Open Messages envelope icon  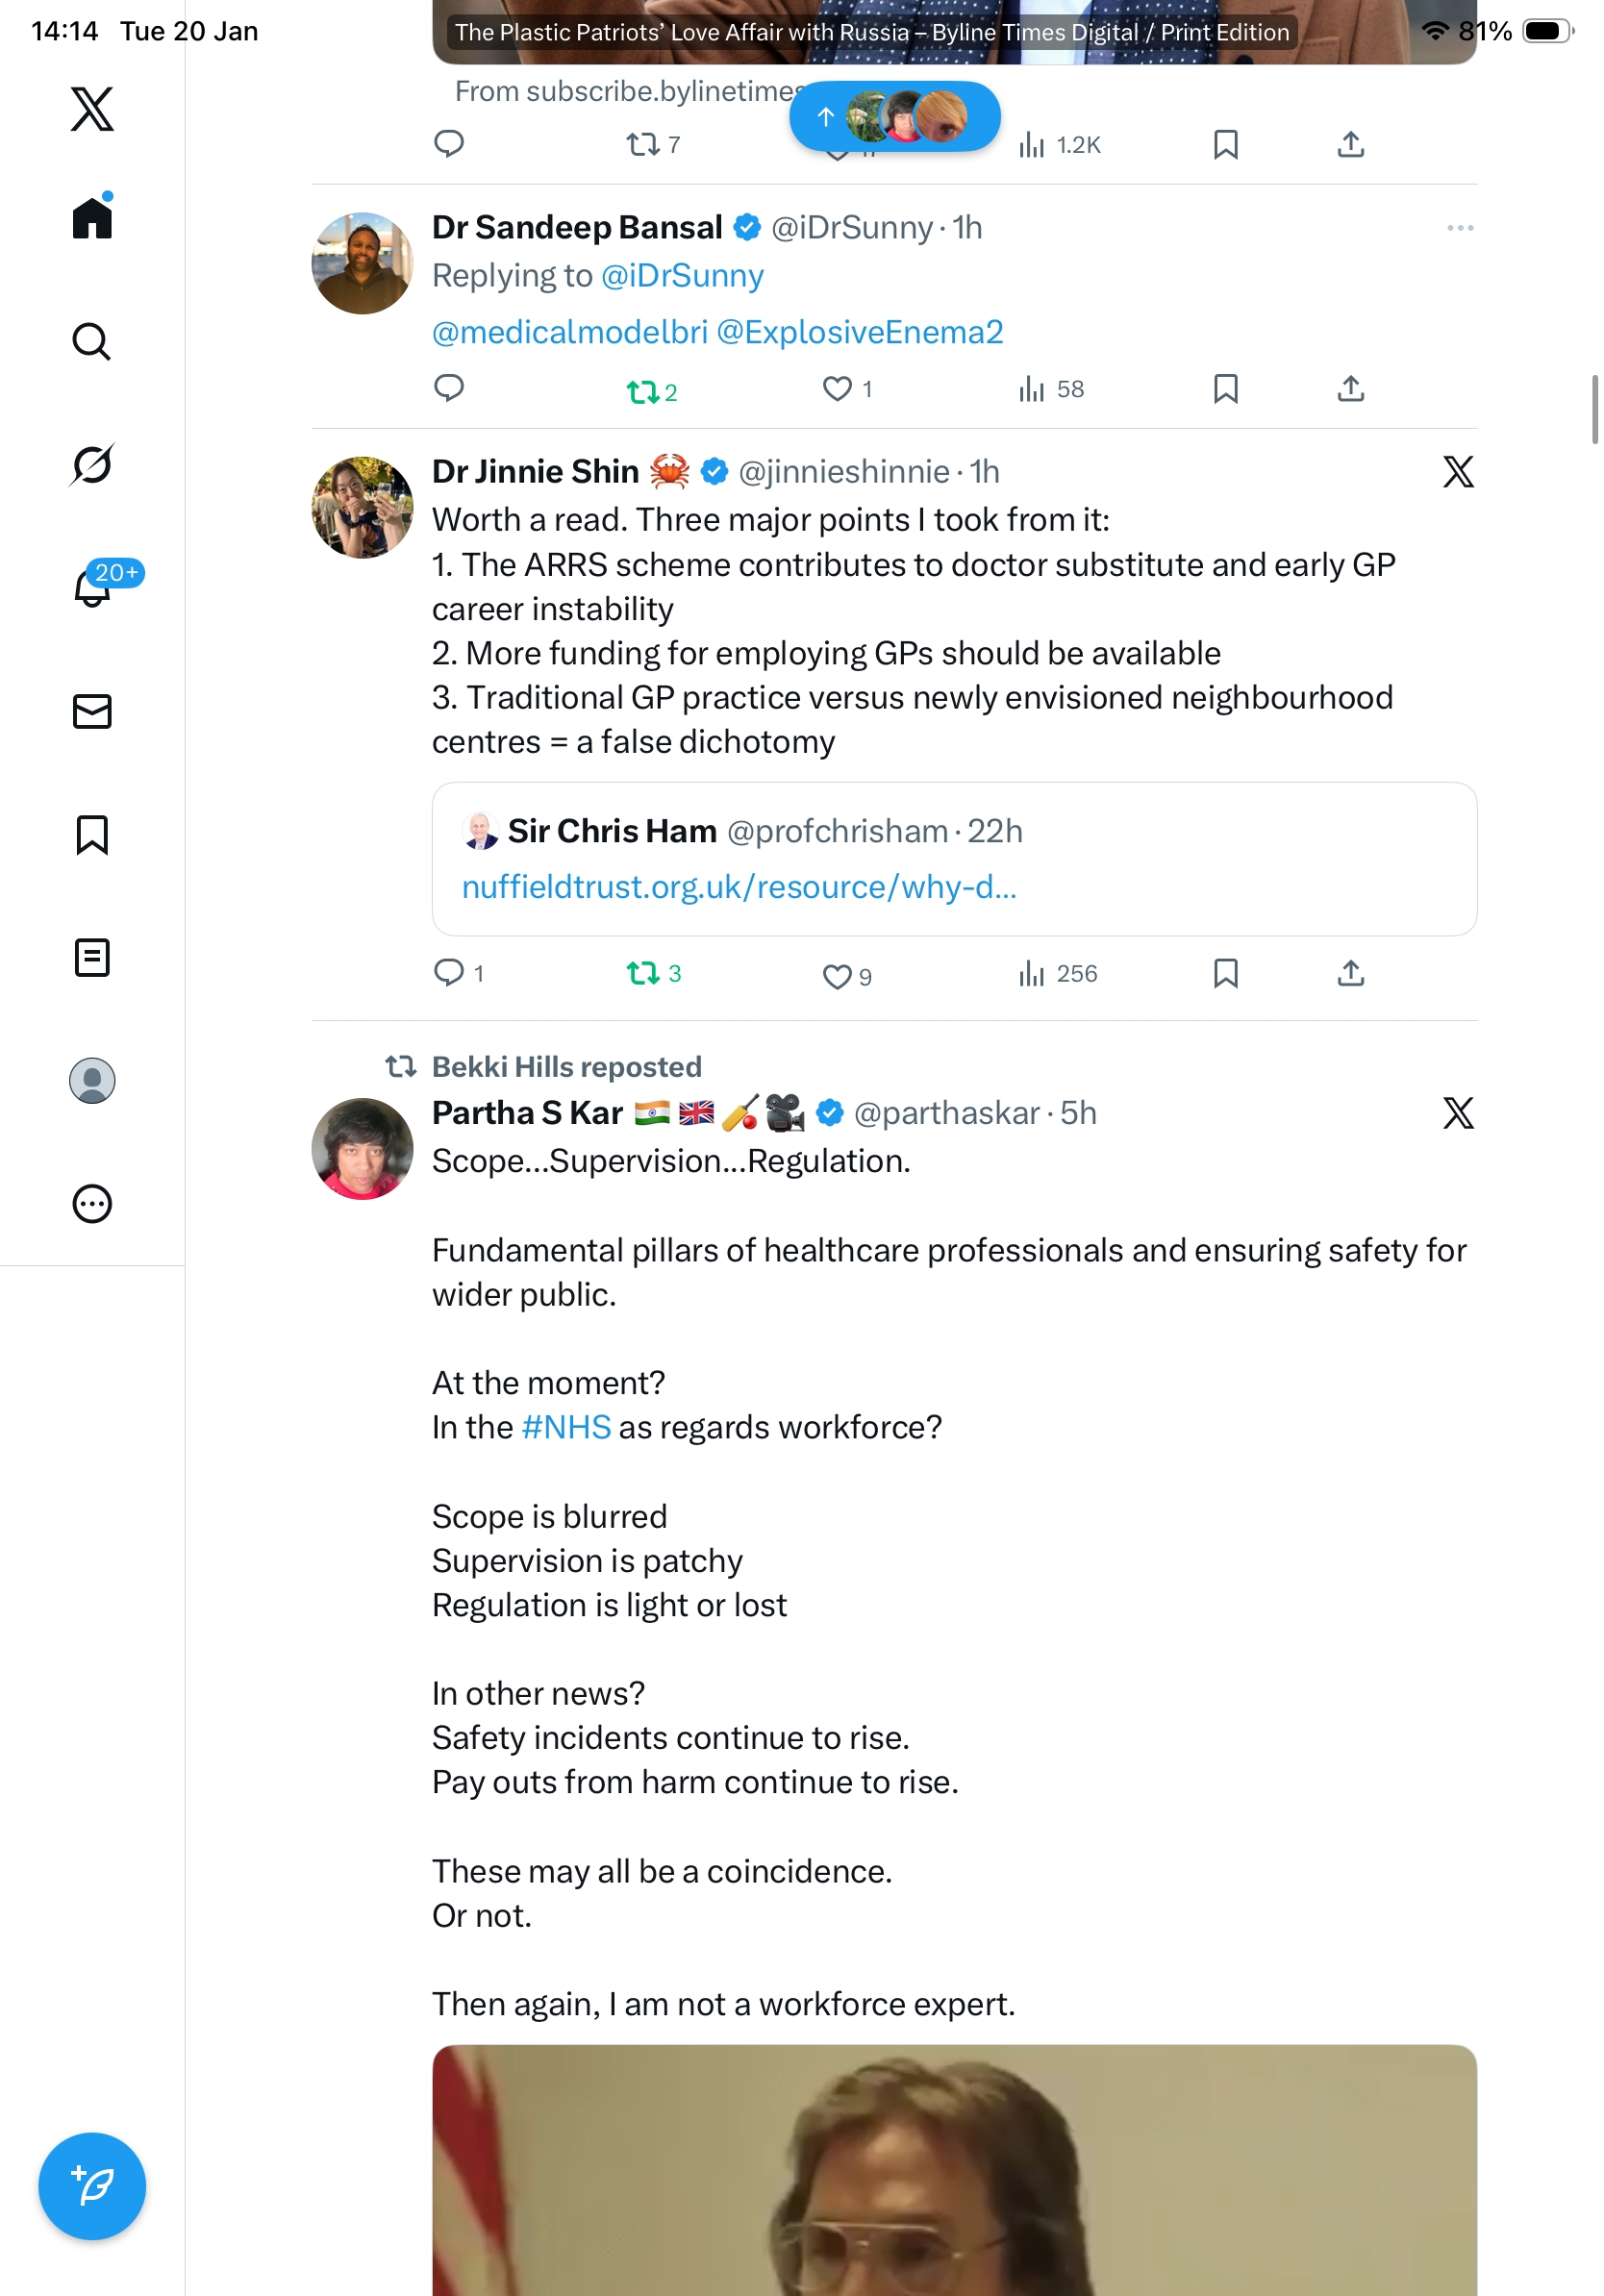[x=92, y=712]
